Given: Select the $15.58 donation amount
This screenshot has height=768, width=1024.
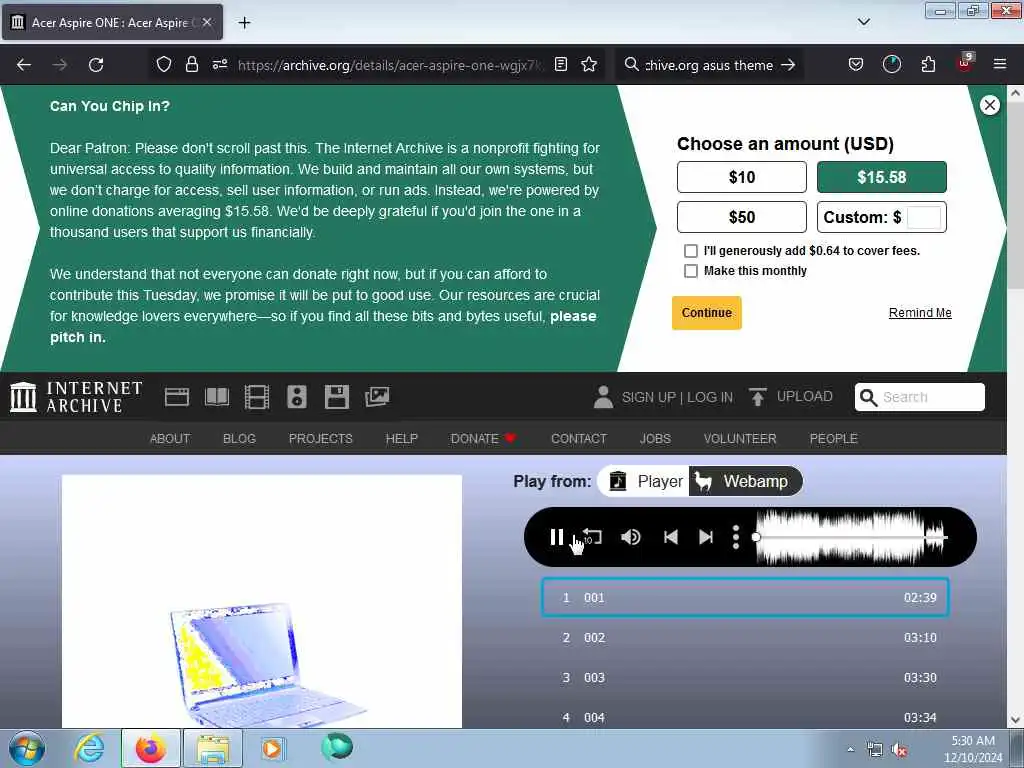Looking at the screenshot, I should (x=882, y=177).
